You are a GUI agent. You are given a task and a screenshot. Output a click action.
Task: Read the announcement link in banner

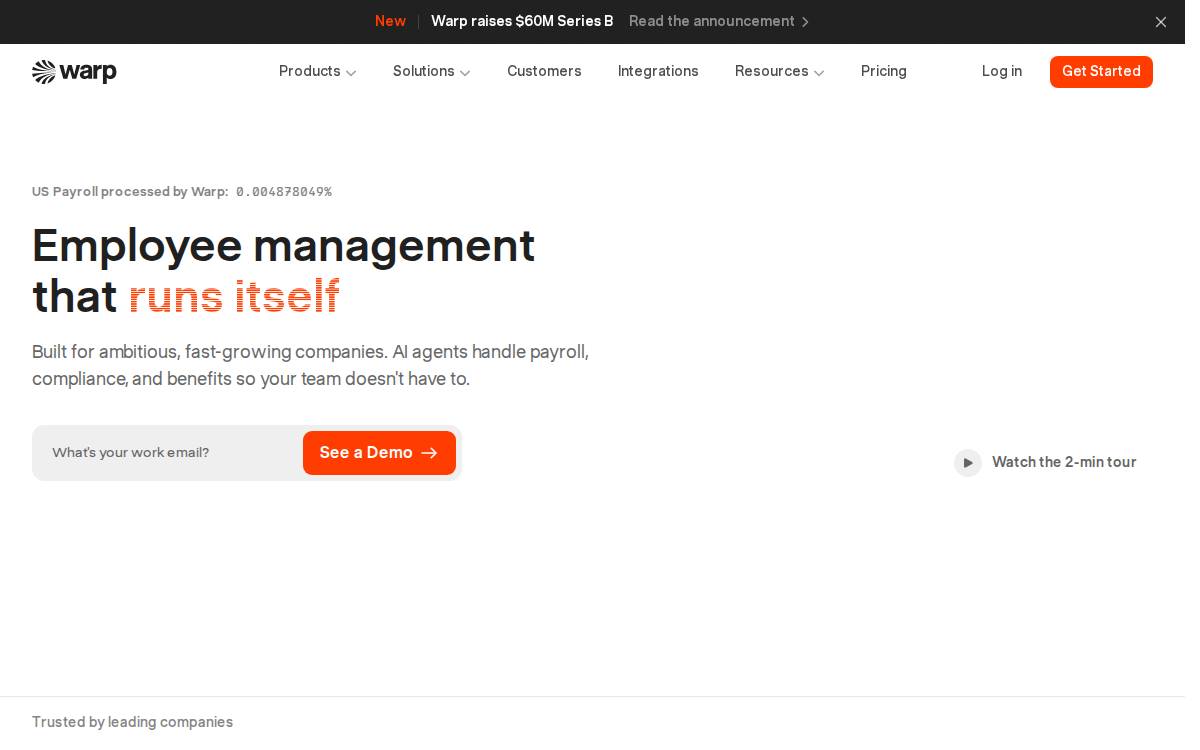(x=719, y=22)
